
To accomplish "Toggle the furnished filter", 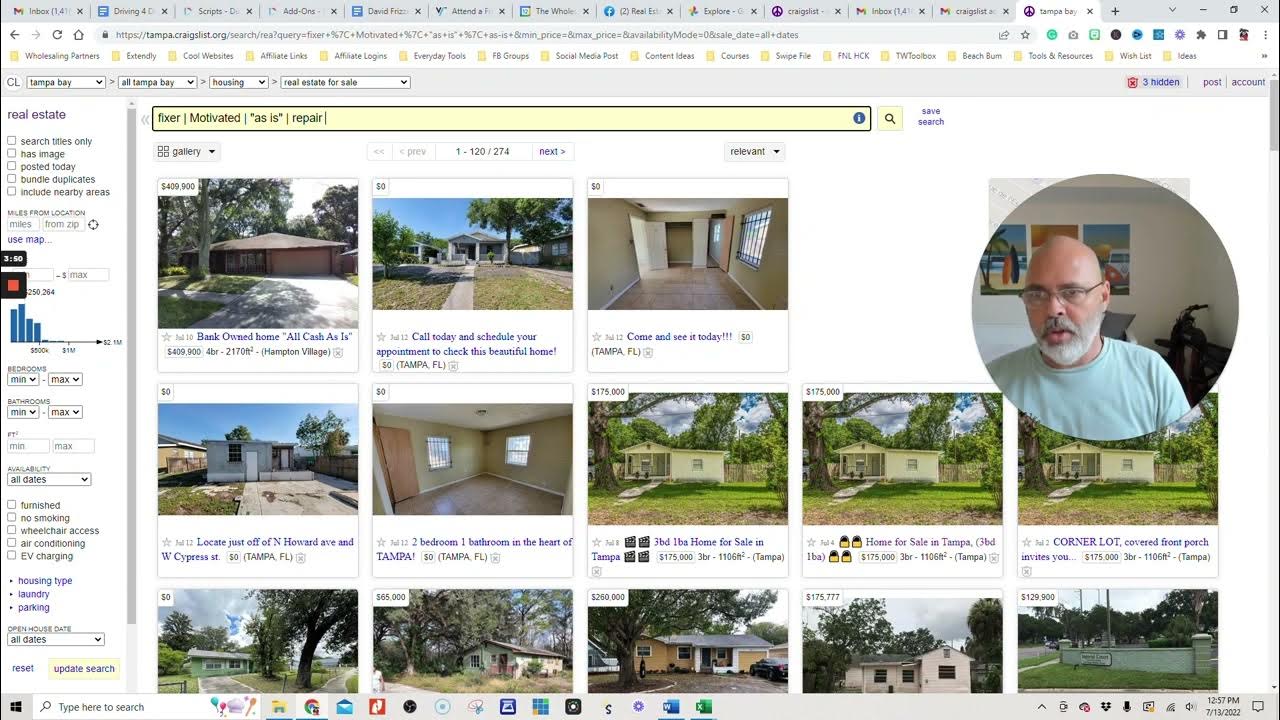I will 12,505.
